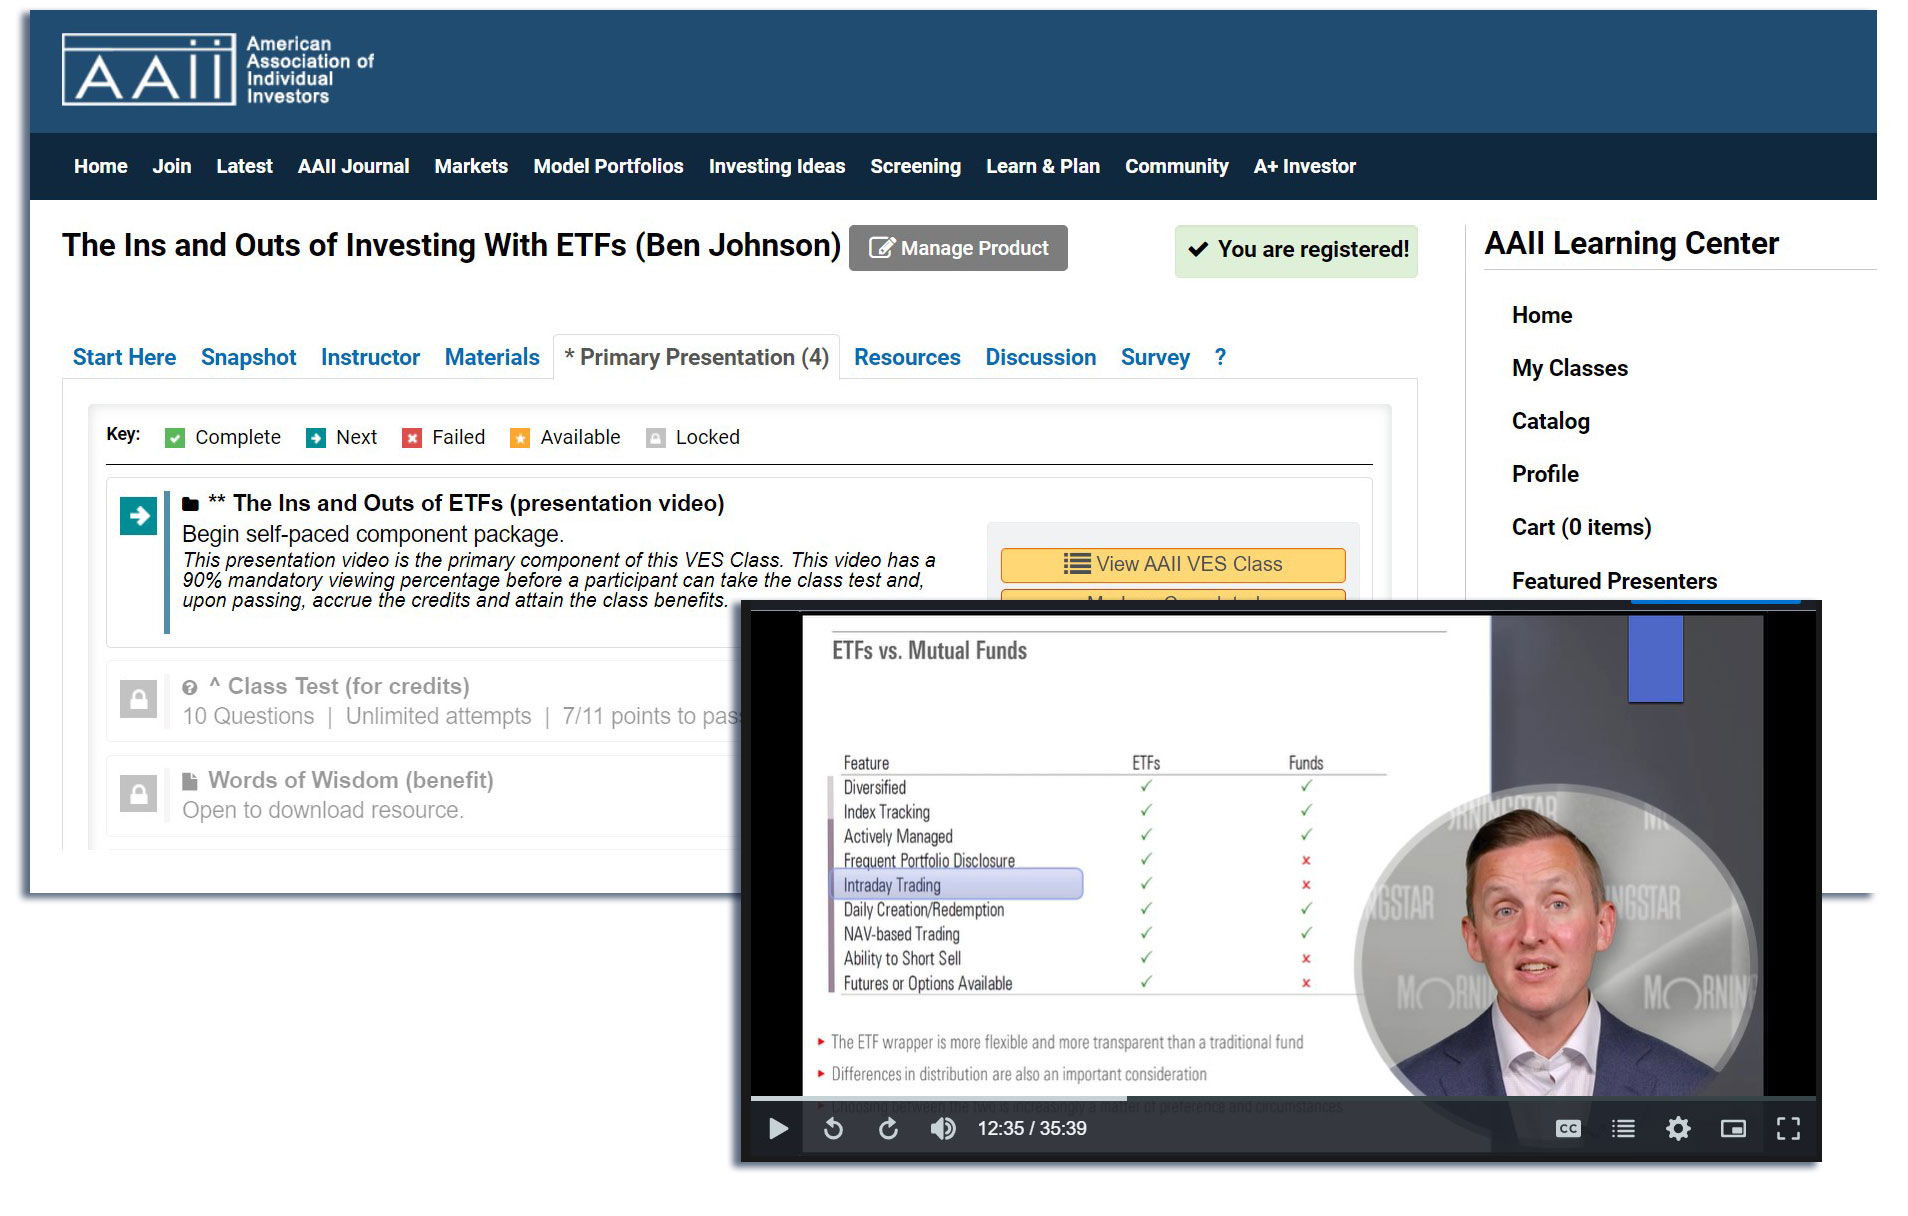Open Catalog in the sidebar
The height and width of the screenshot is (1216, 1908).
[1551, 421]
